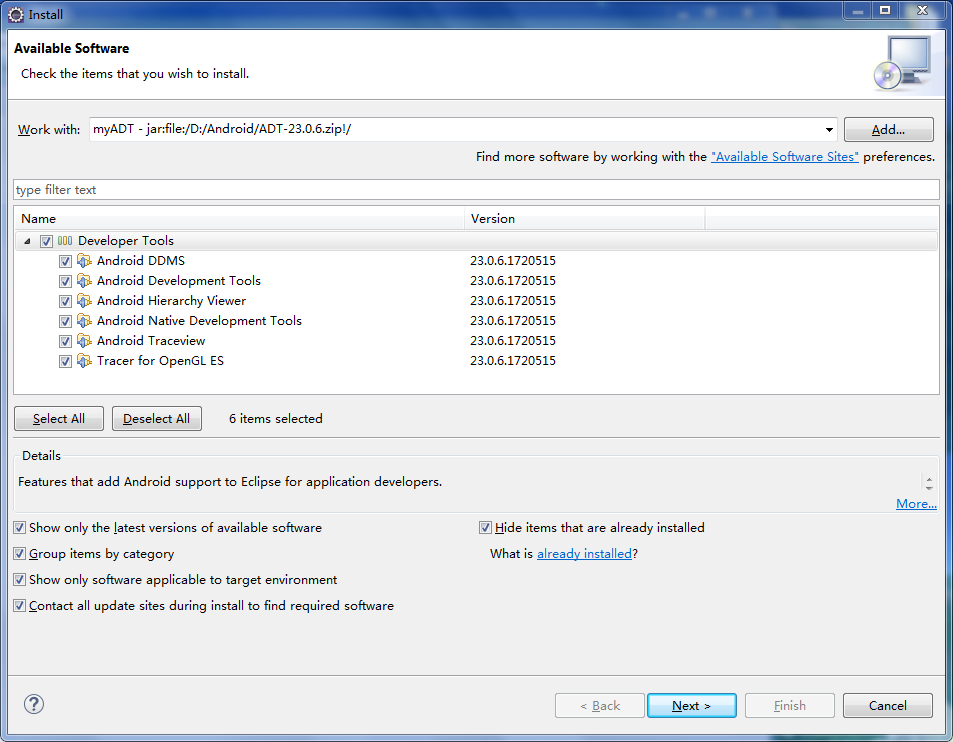
Task: Click the More... details link
Action: point(917,504)
